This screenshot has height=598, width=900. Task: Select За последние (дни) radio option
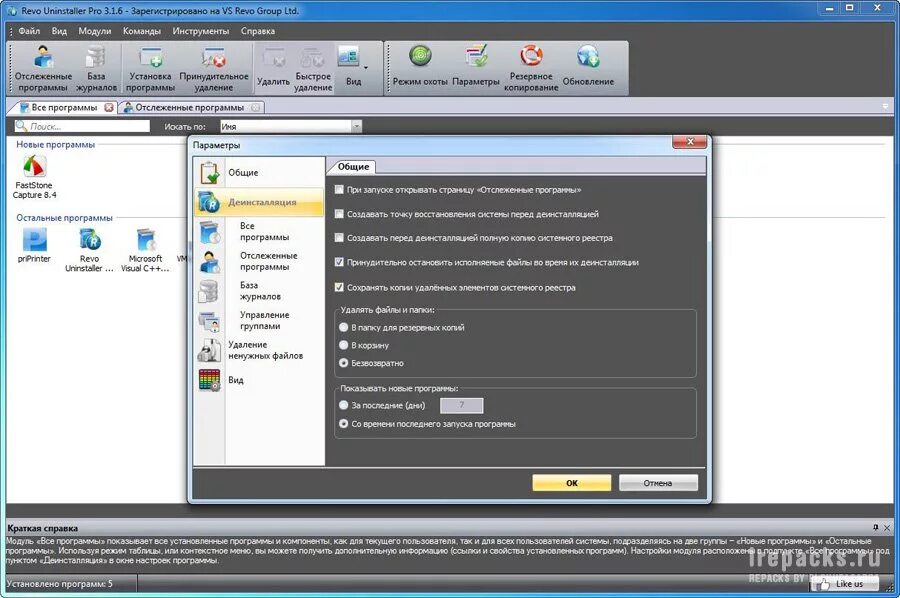(x=344, y=405)
